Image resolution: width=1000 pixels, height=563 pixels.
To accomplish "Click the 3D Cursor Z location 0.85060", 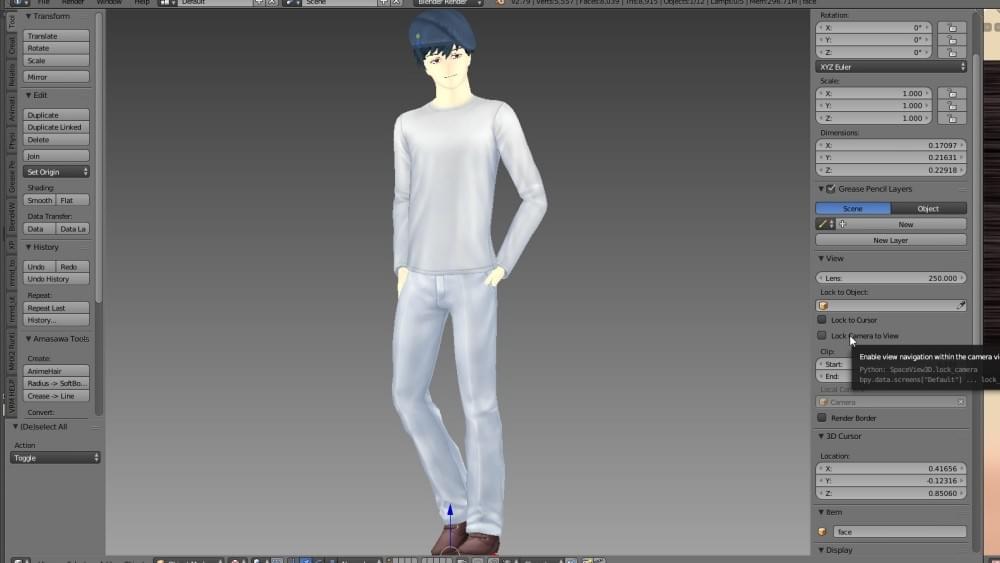I will 890,493.
